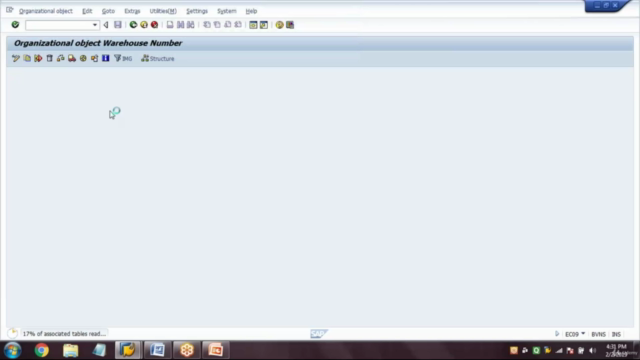Click the Find binoculars icon
Image resolution: width=640 pixels, height=360 pixels.
180,25
